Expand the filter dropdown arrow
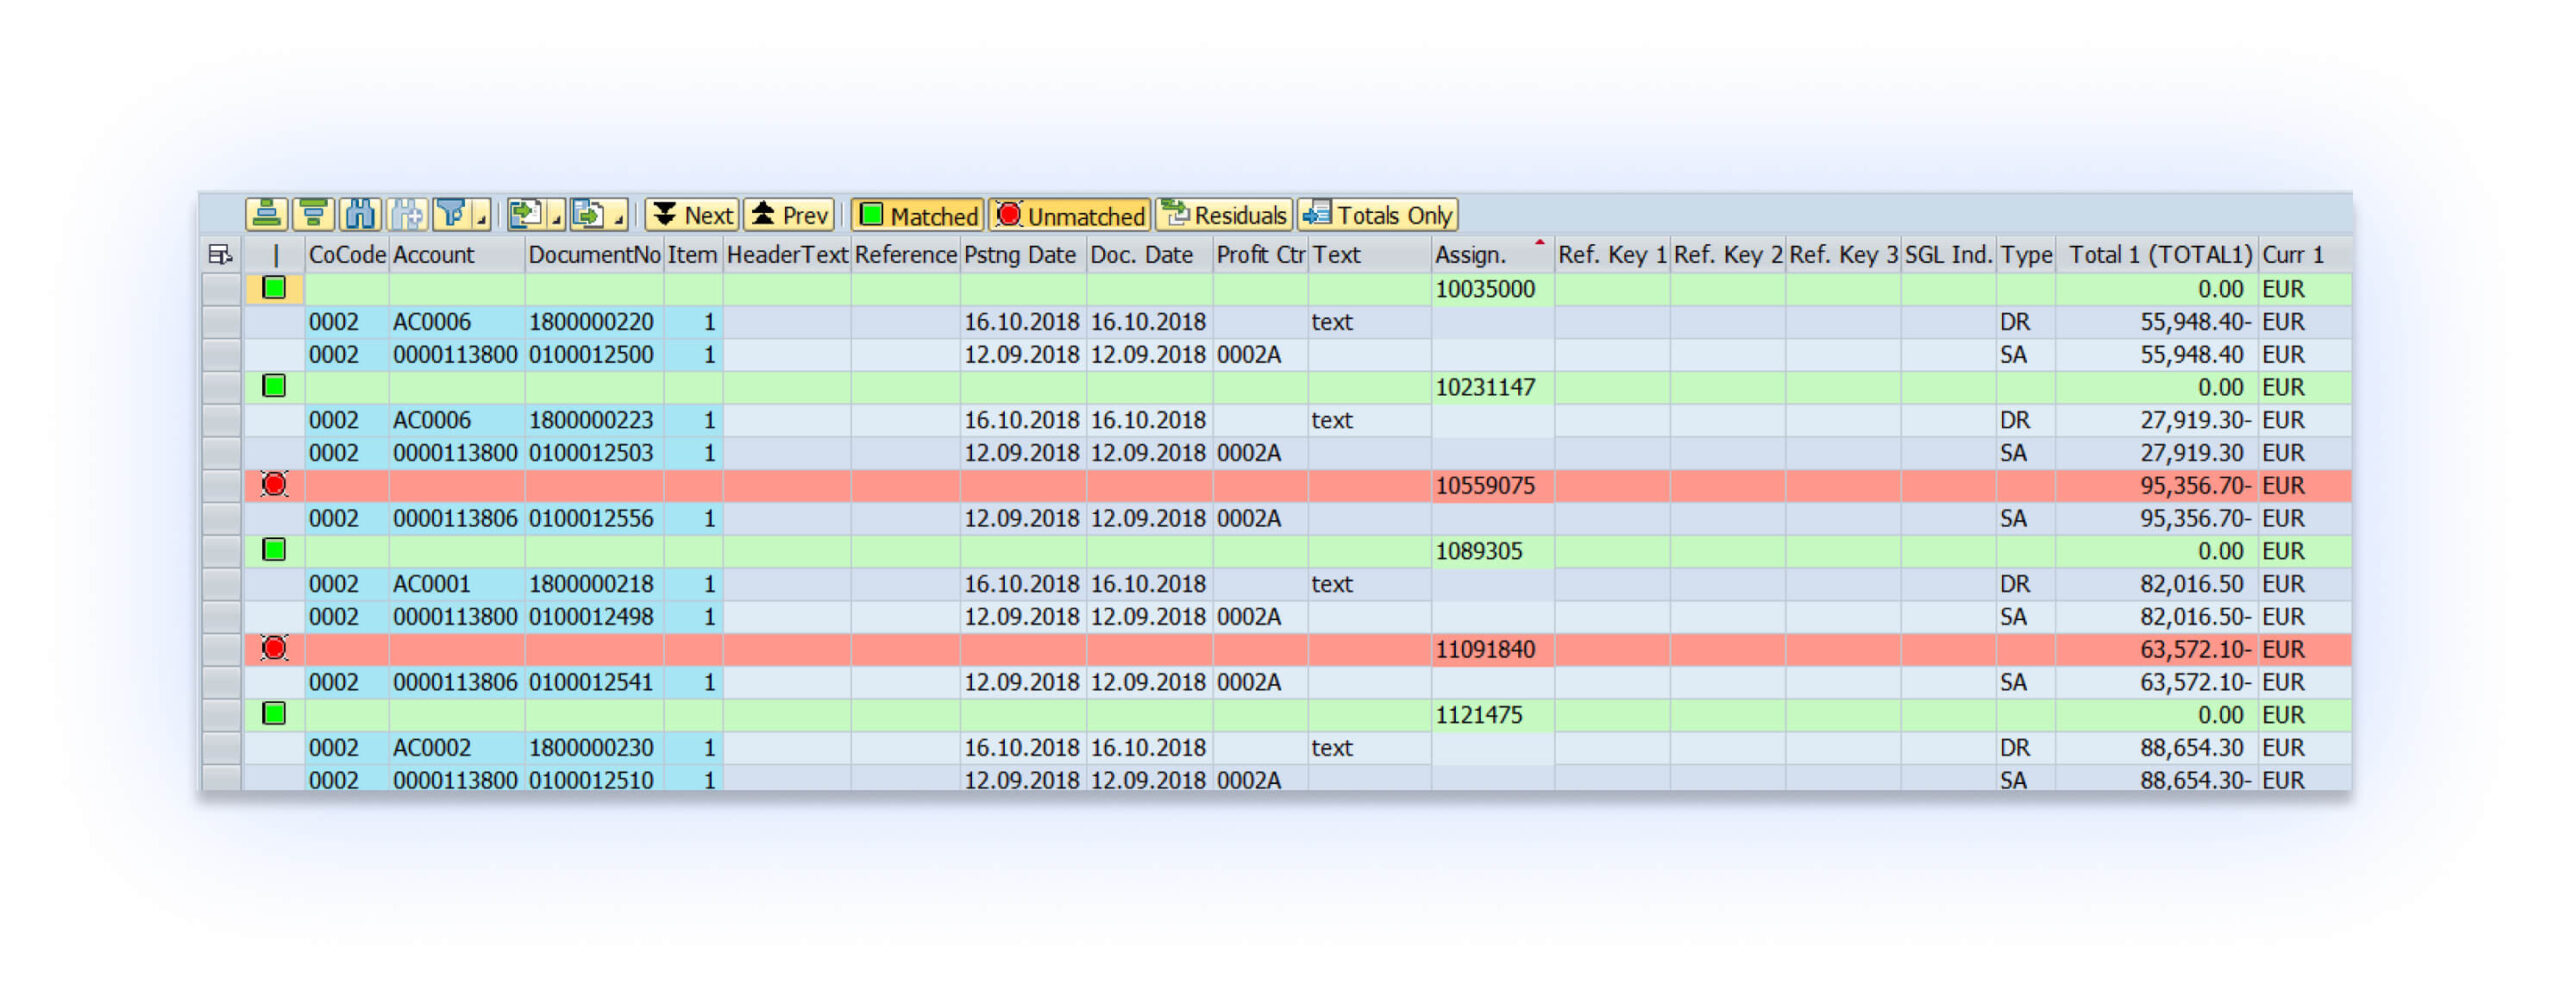This screenshot has height=985, width=2560. pos(482,217)
